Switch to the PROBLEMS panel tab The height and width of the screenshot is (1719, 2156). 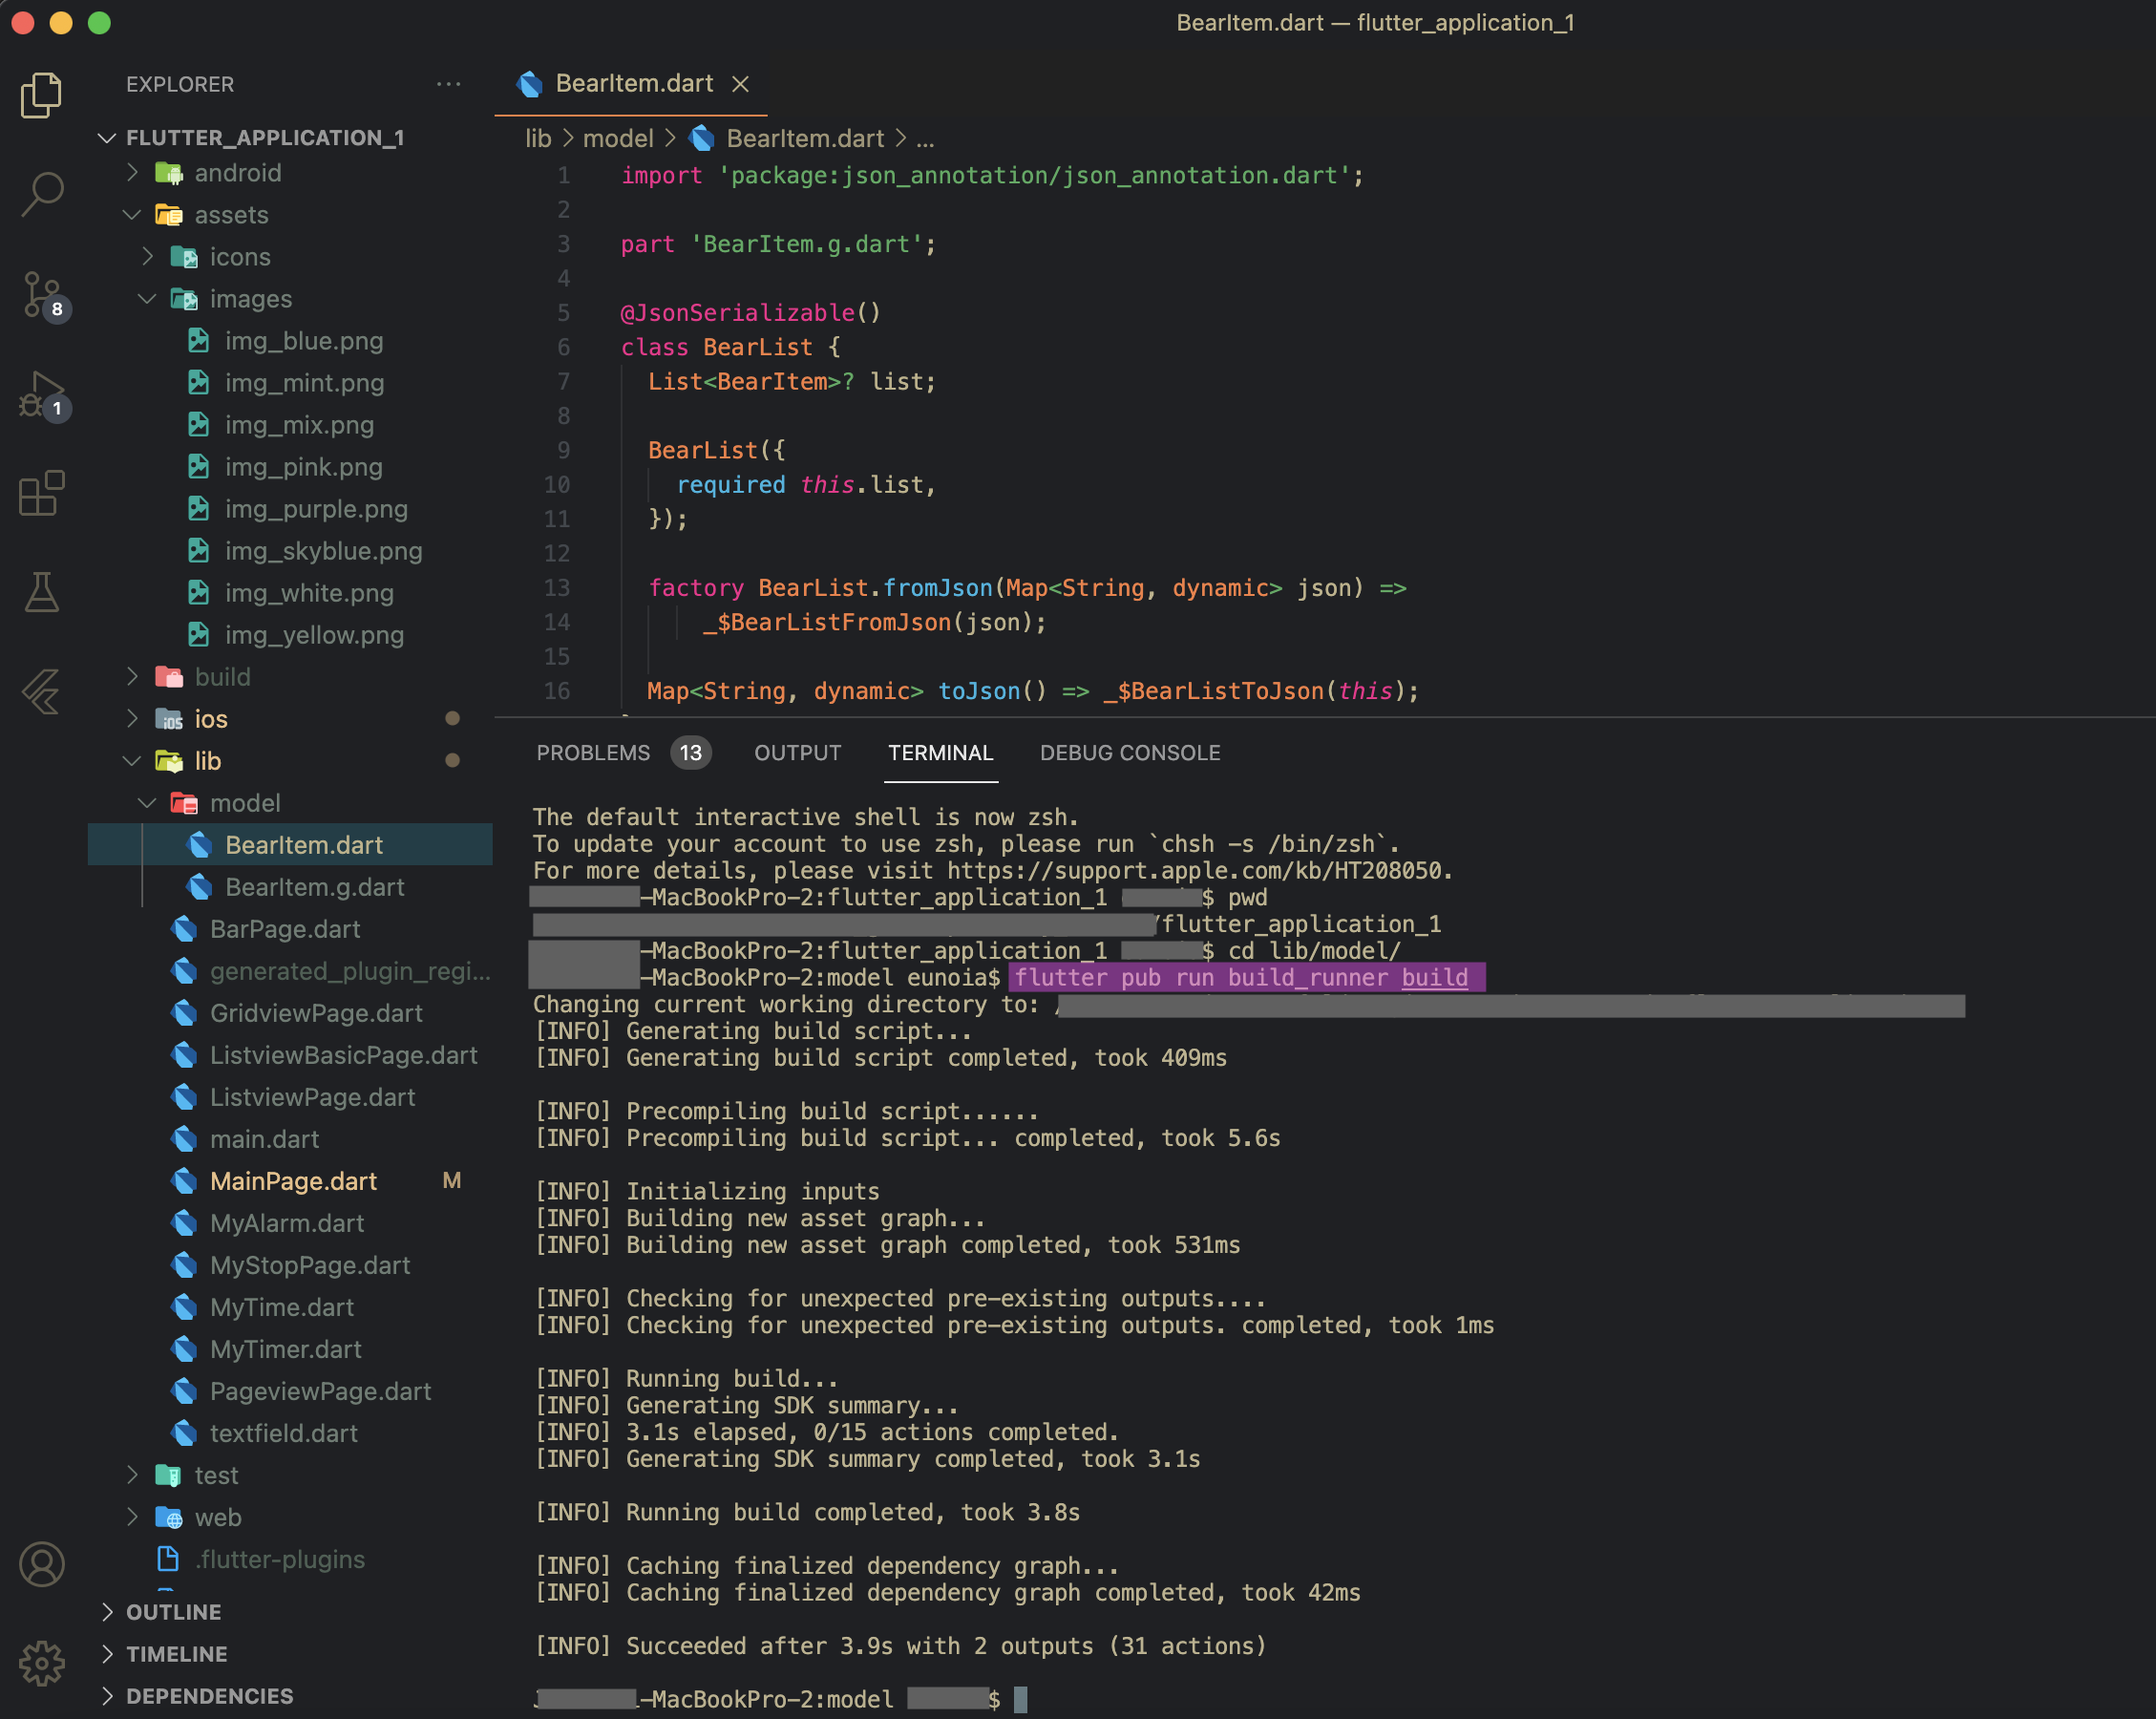click(593, 753)
